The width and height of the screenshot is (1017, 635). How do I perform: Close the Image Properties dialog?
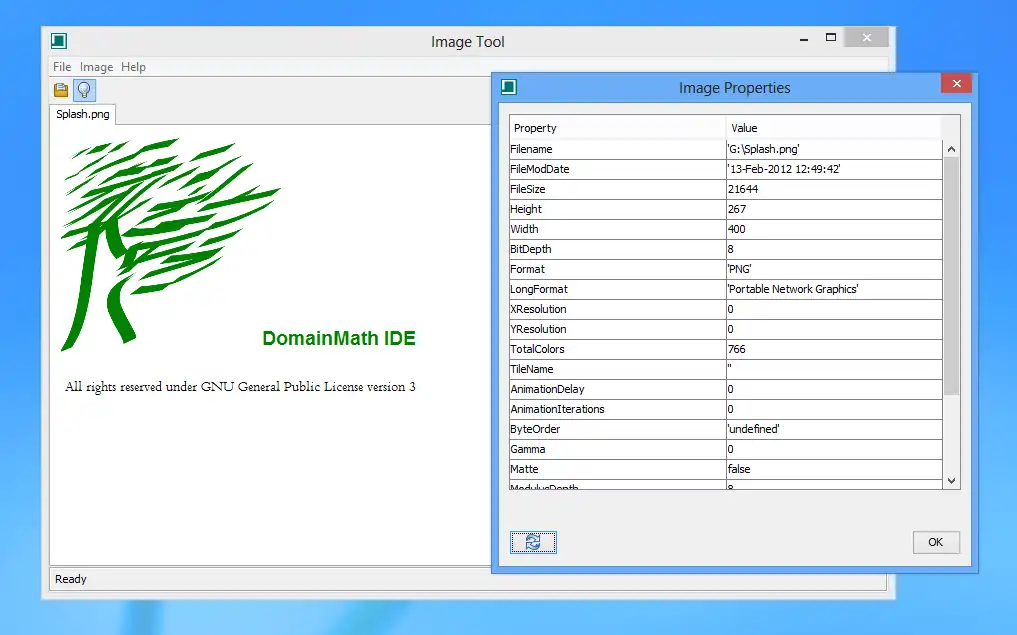[956, 84]
